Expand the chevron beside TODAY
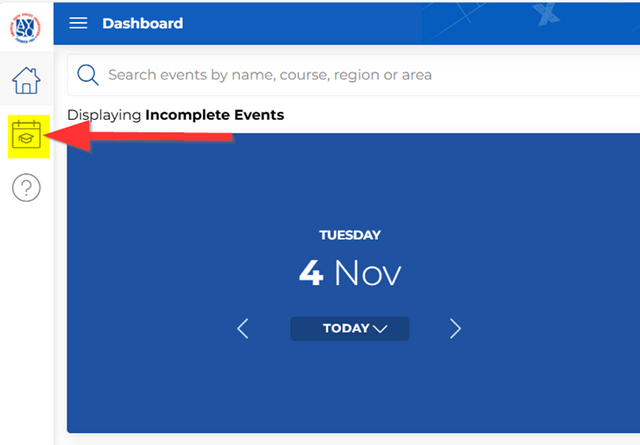The image size is (640, 445). point(379,329)
